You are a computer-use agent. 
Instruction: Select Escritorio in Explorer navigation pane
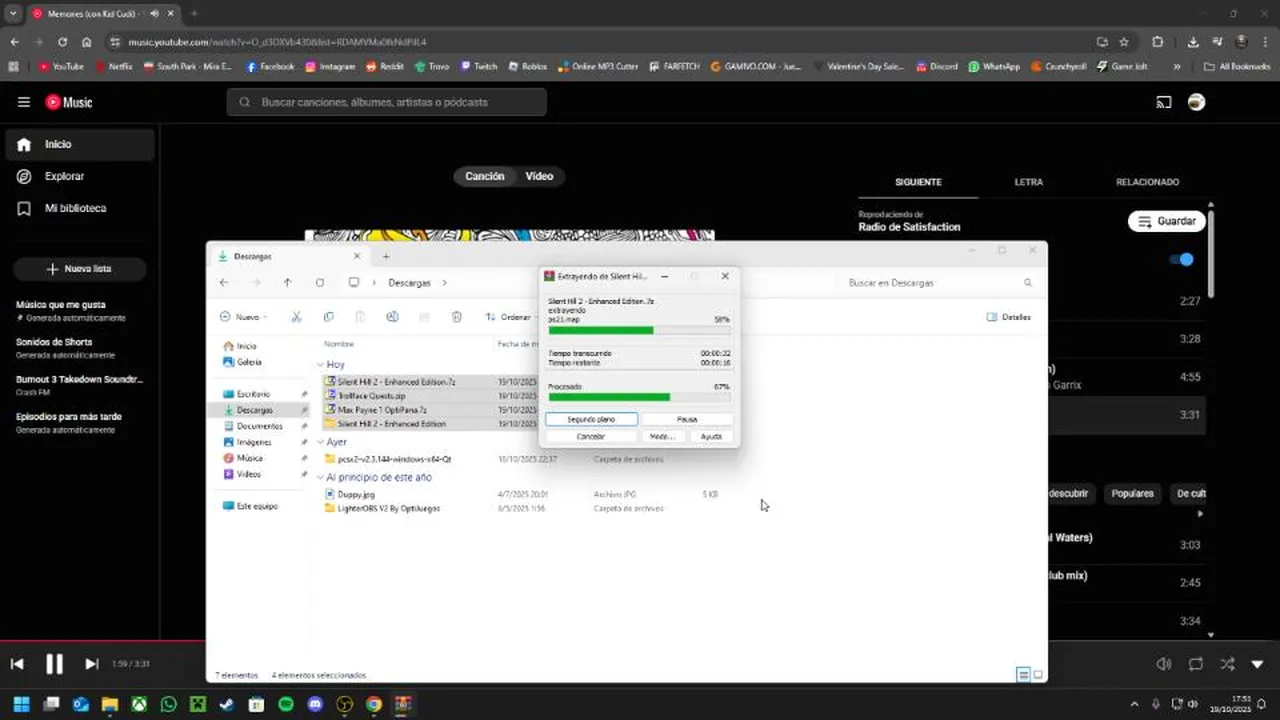coord(253,394)
